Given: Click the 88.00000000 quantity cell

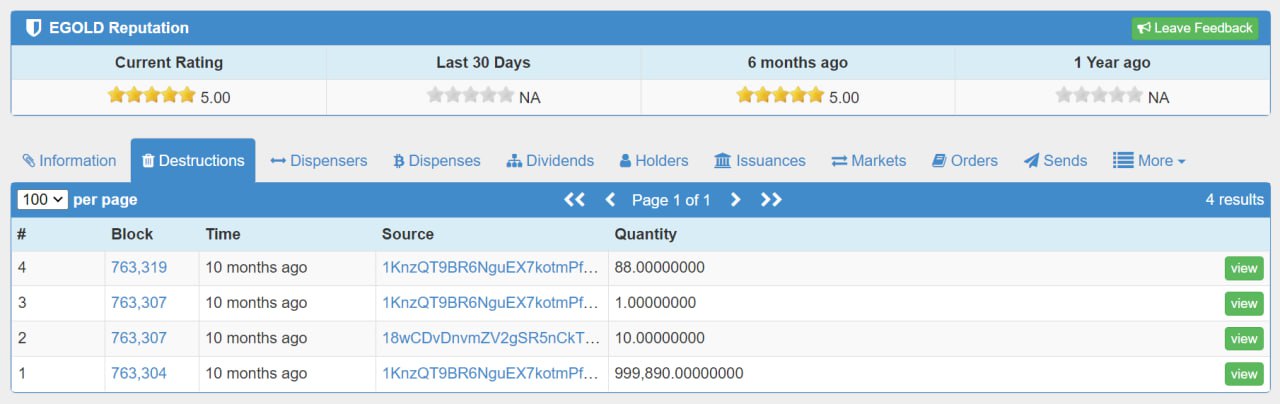Looking at the screenshot, I should (660, 267).
